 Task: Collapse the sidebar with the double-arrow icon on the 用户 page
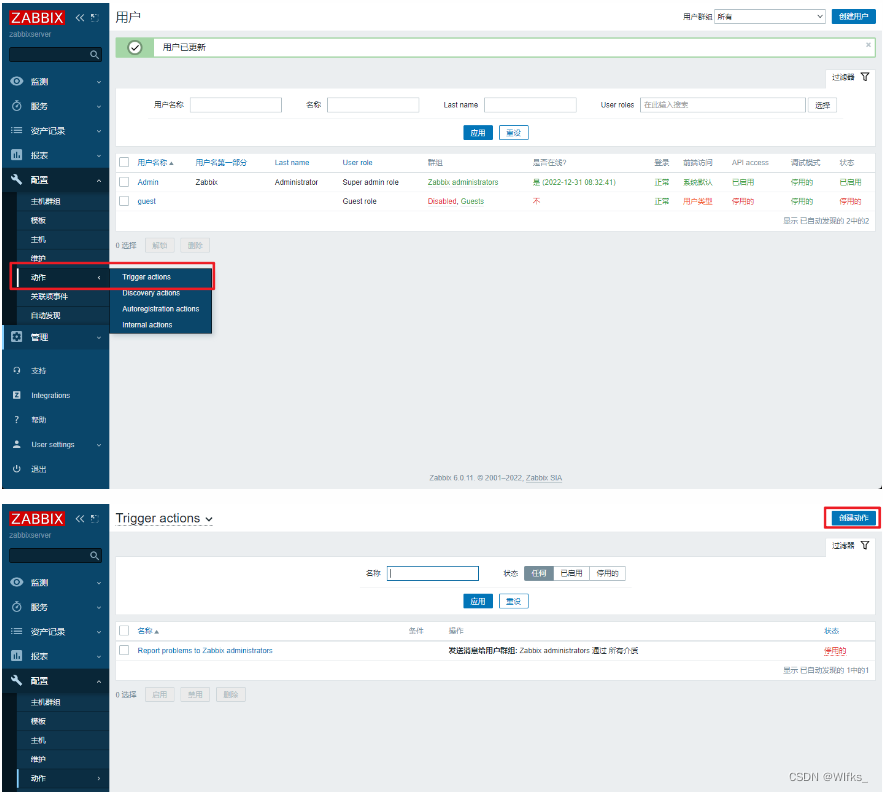[x=80, y=17]
